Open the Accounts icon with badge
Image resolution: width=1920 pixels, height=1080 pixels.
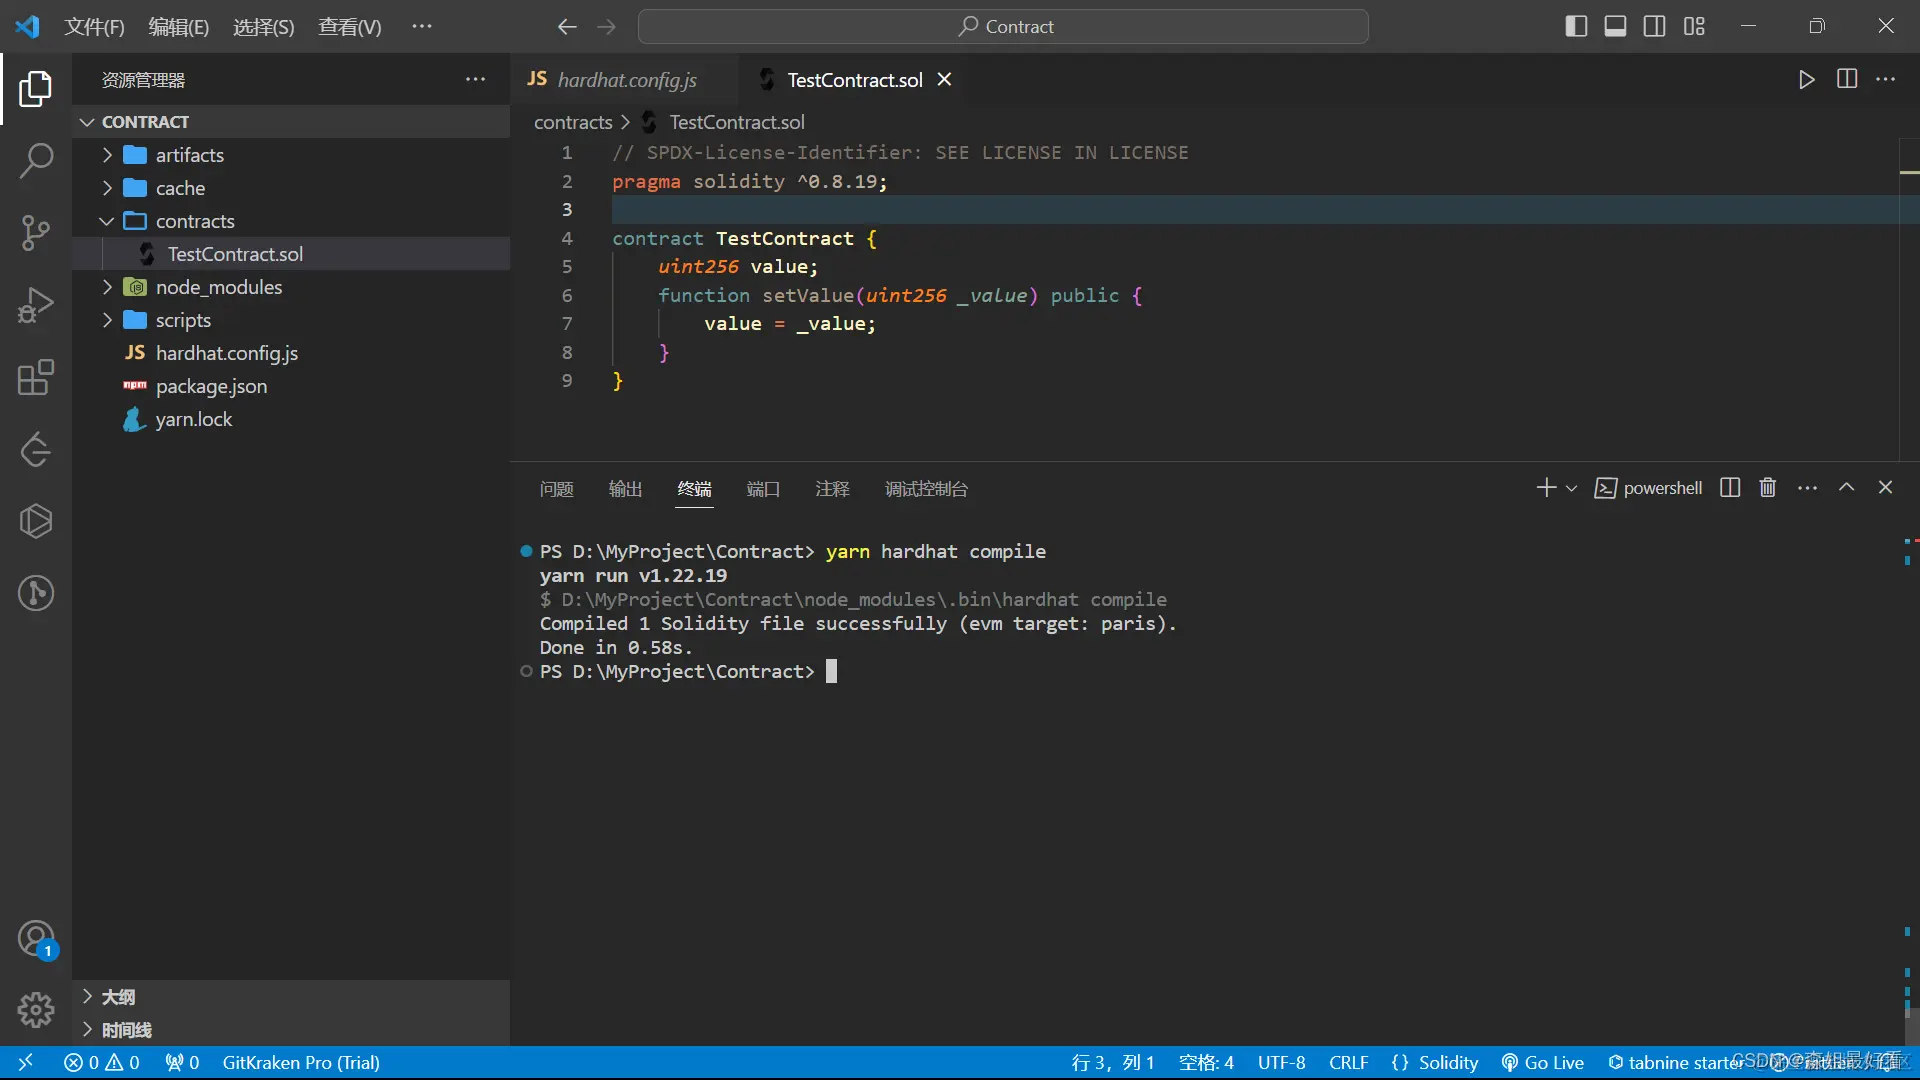tap(36, 940)
